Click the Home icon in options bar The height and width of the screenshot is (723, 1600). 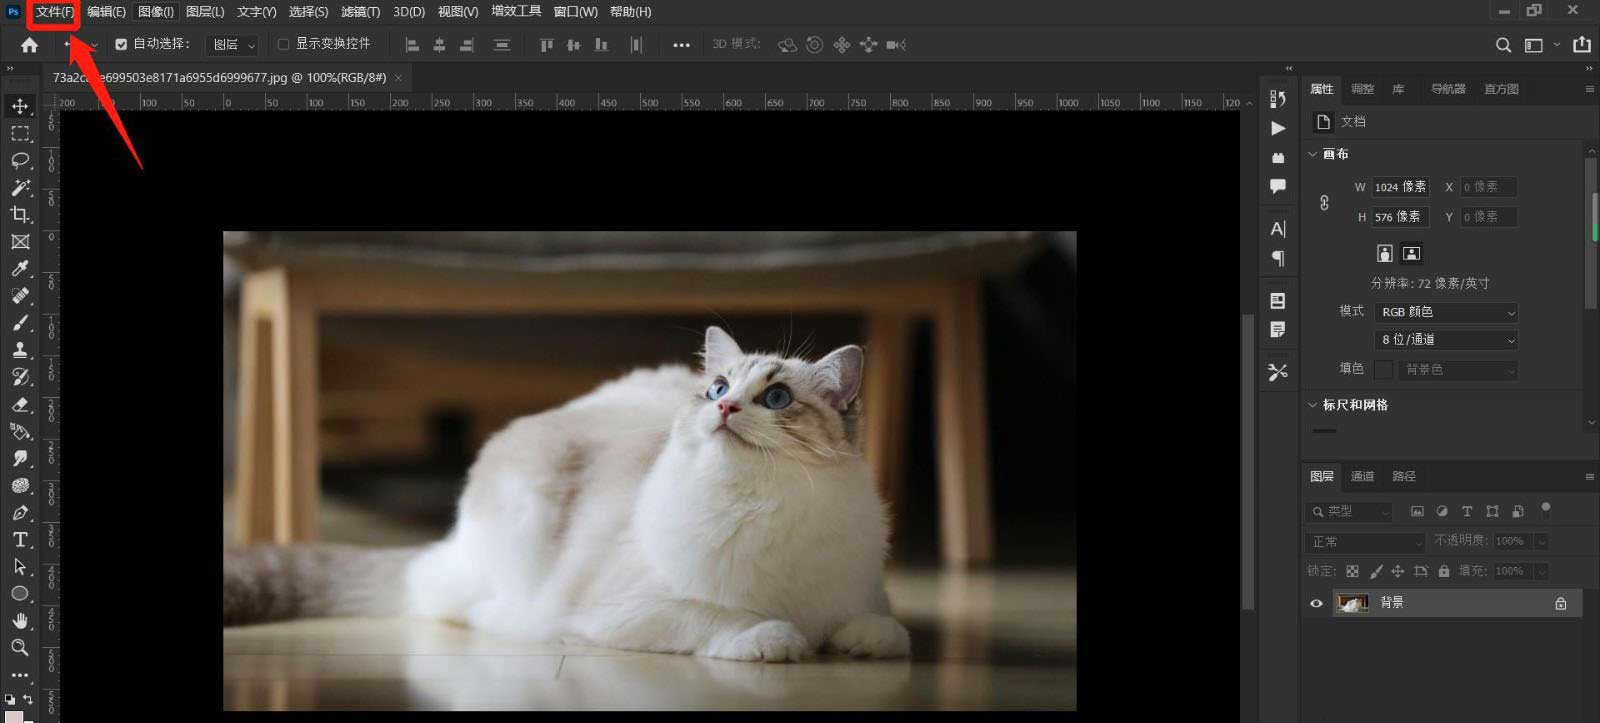[x=29, y=45]
